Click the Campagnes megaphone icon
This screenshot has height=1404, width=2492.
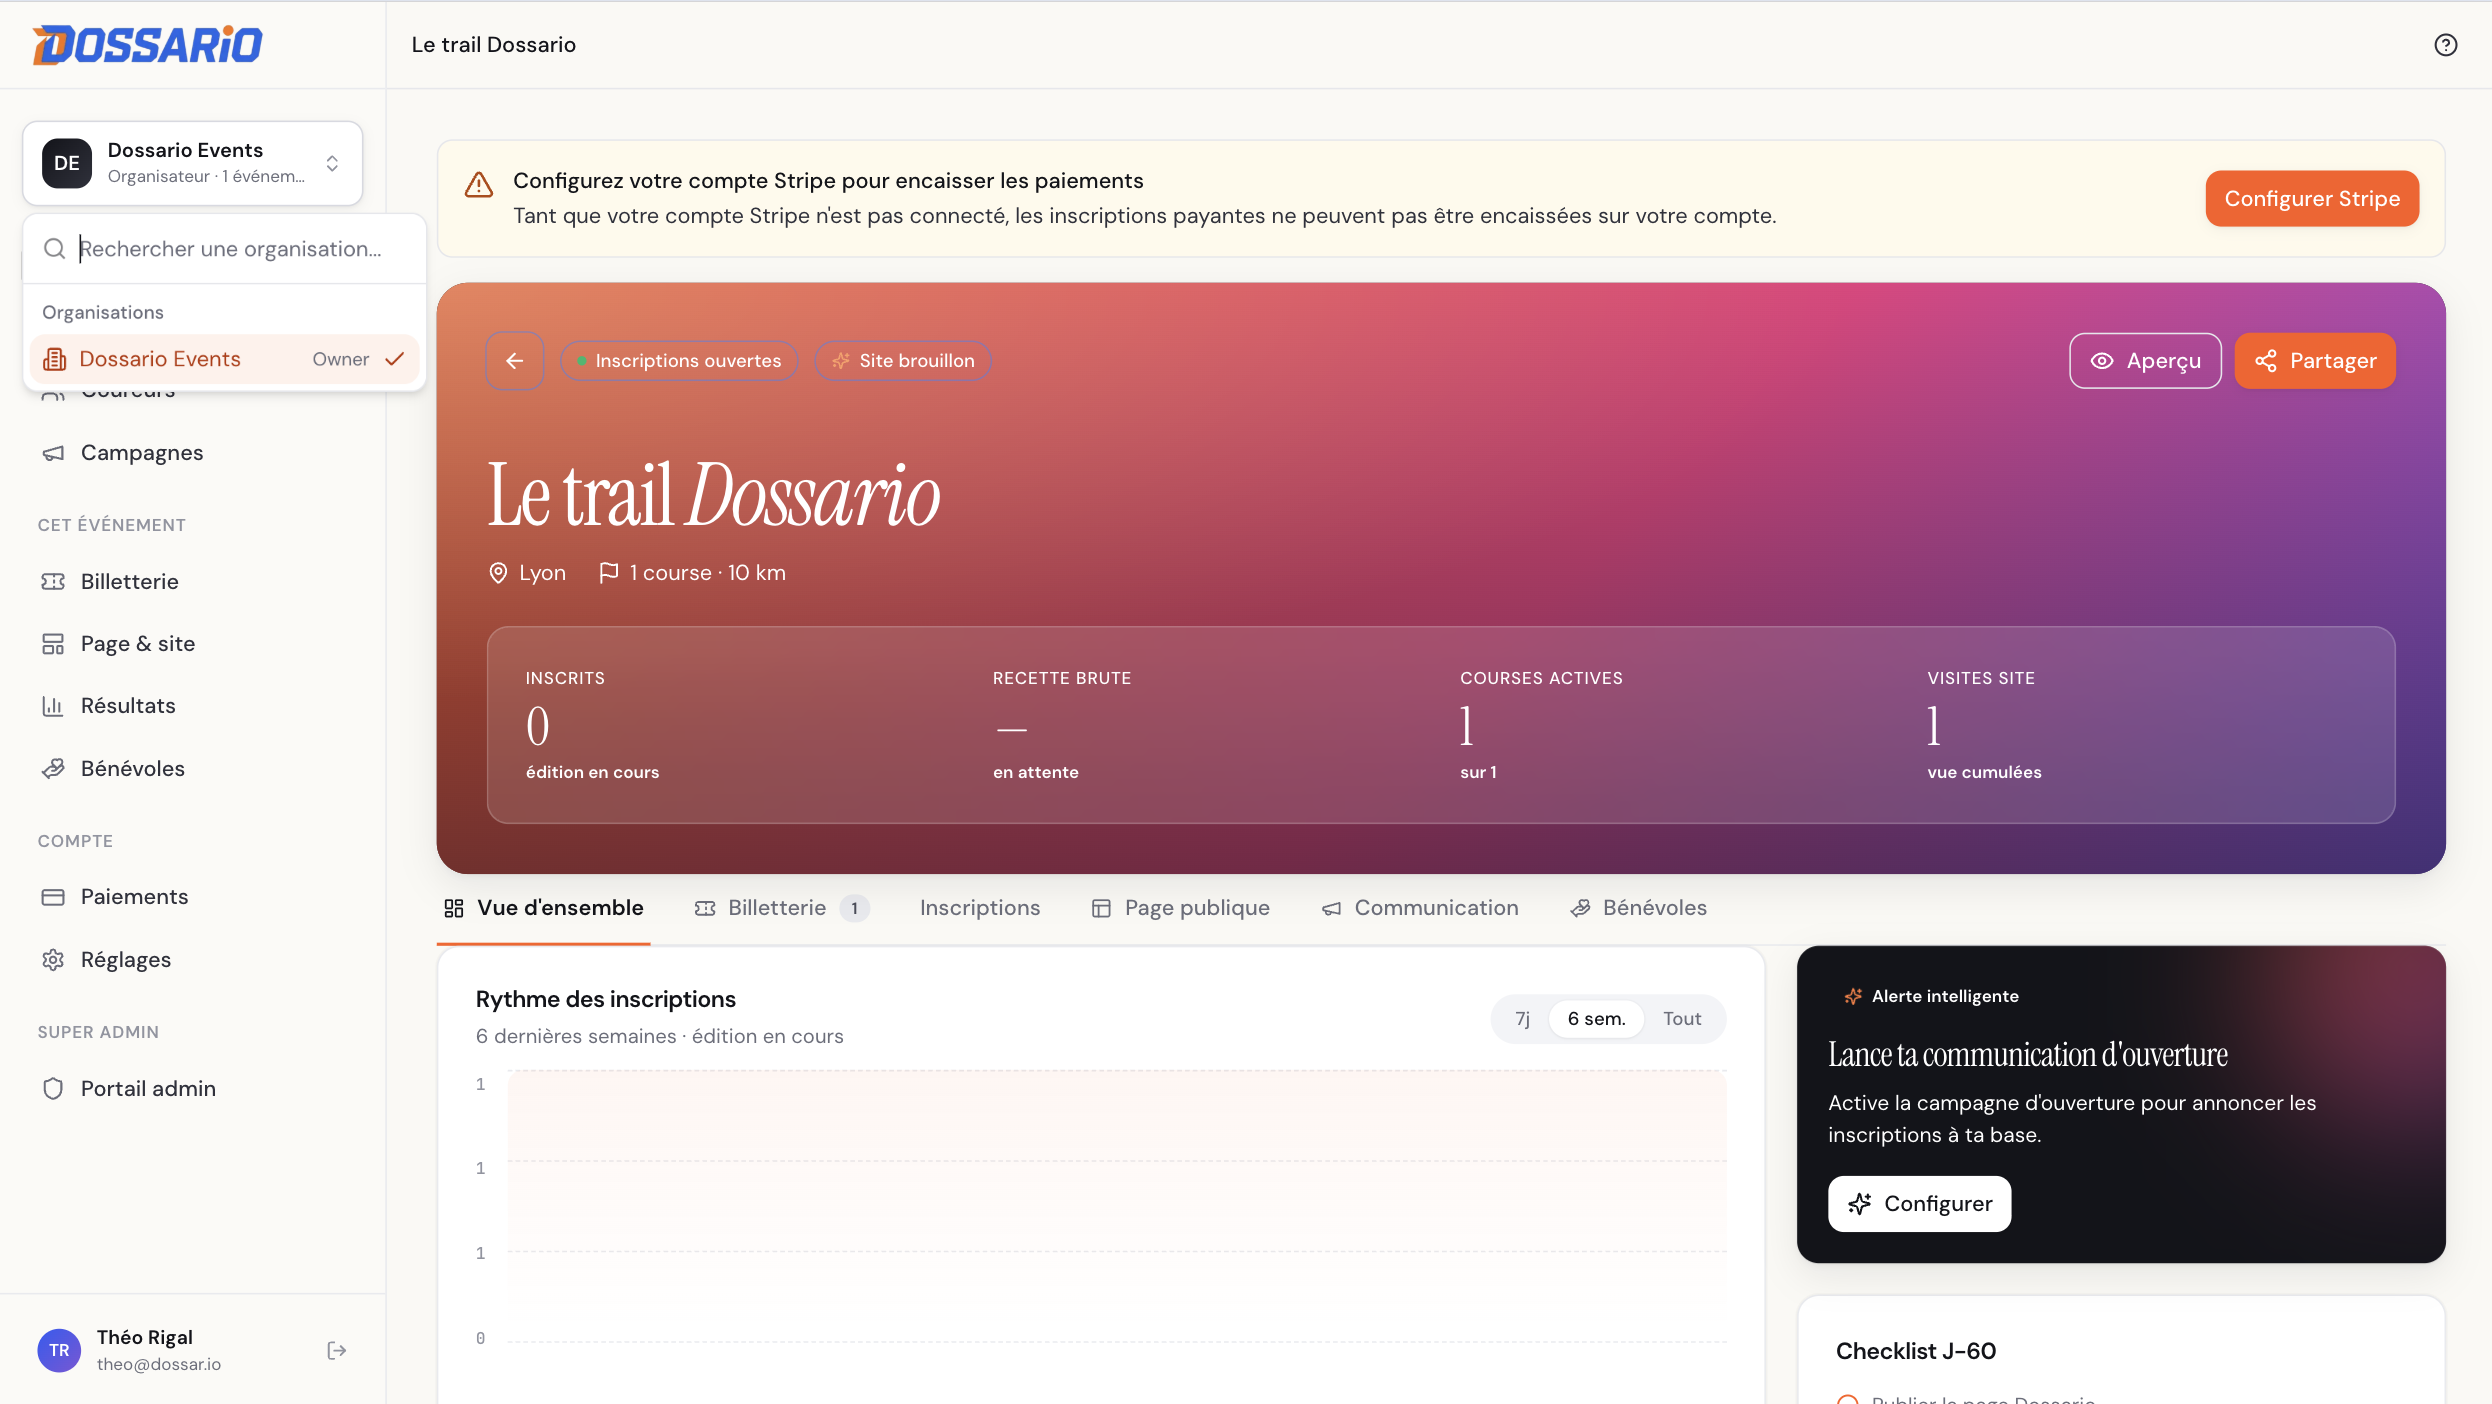pos(53,453)
